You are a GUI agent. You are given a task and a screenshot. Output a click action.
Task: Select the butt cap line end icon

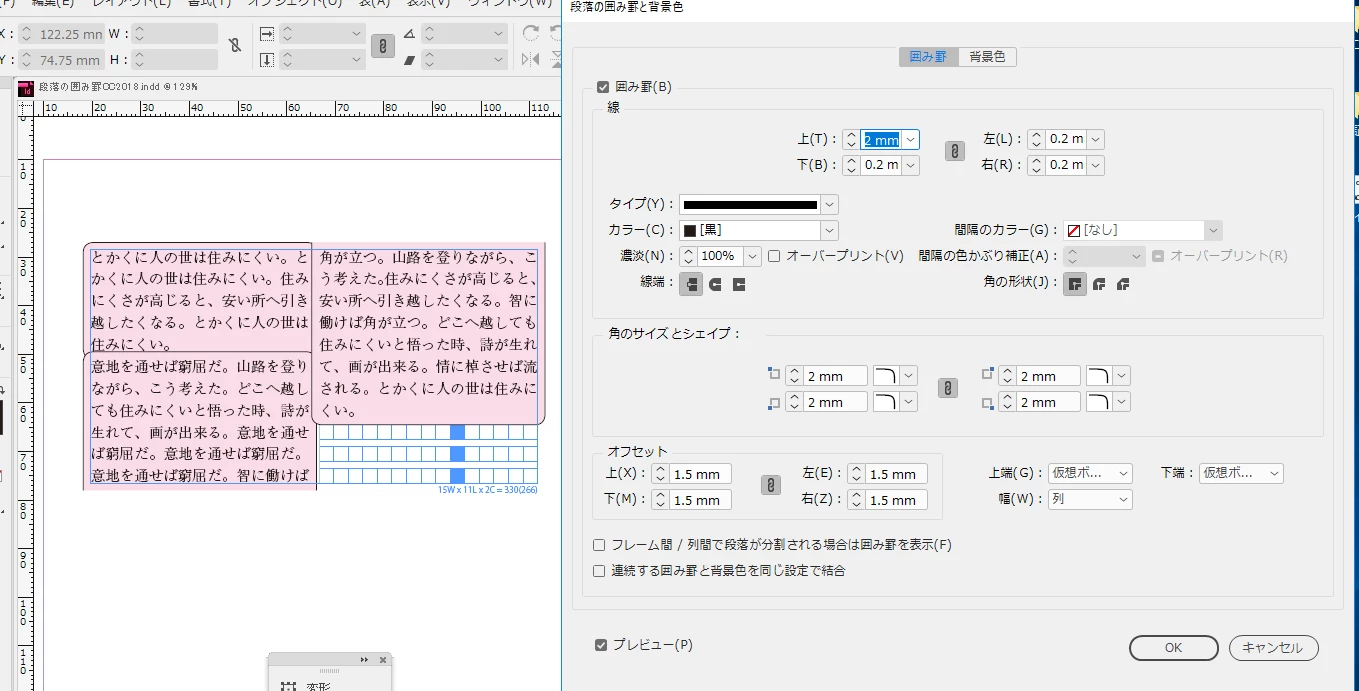(690, 284)
